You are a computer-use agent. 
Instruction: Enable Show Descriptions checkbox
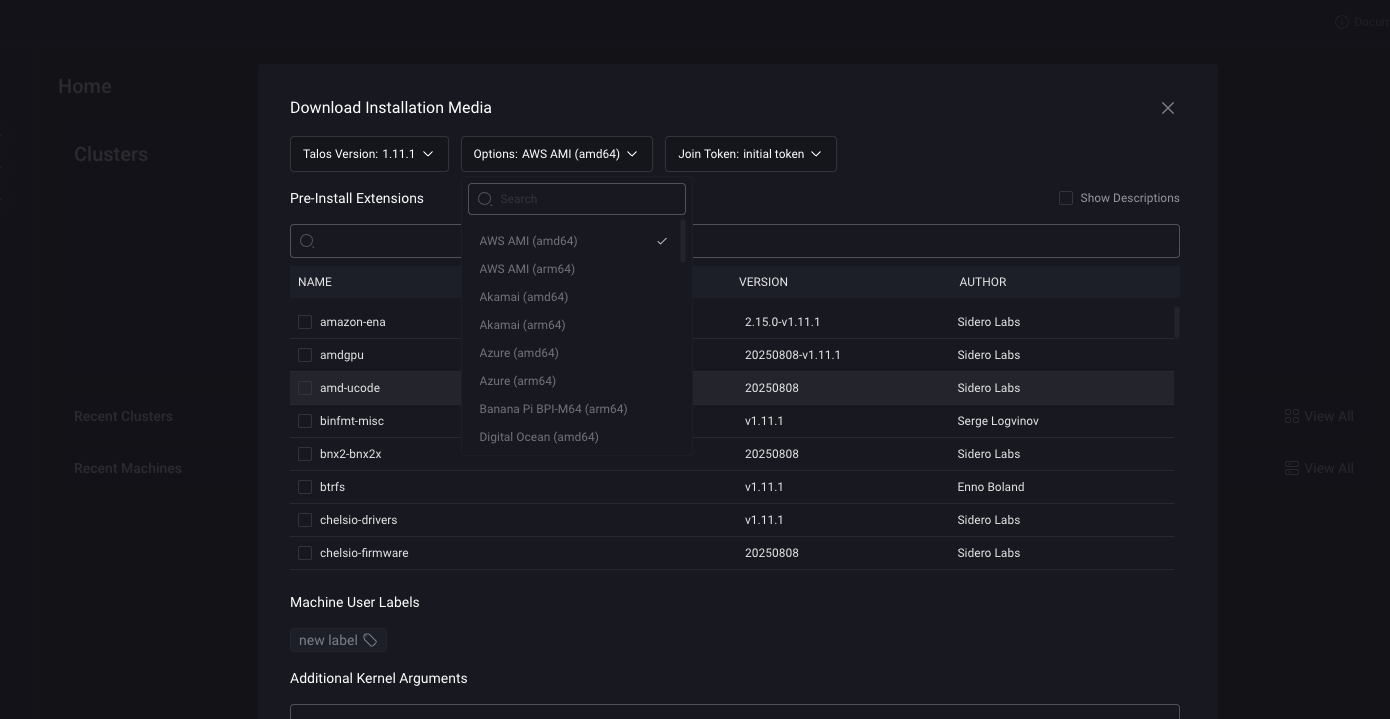click(1066, 198)
